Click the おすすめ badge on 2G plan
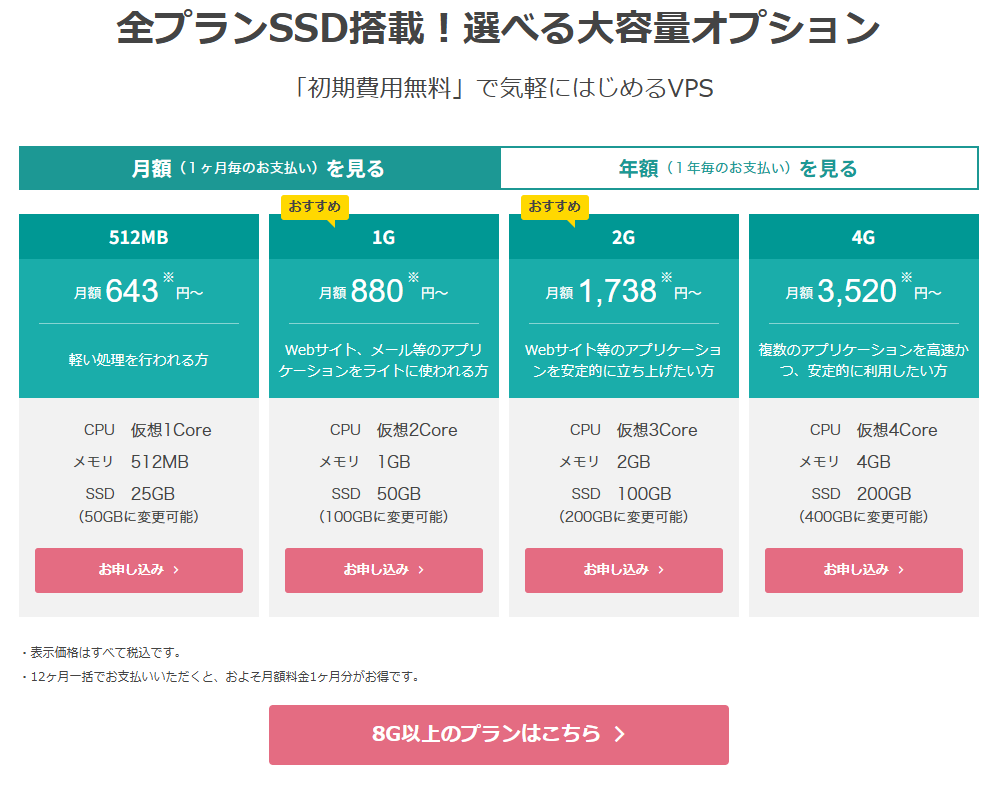Screen dimensions: 995x787 (x=554, y=206)
